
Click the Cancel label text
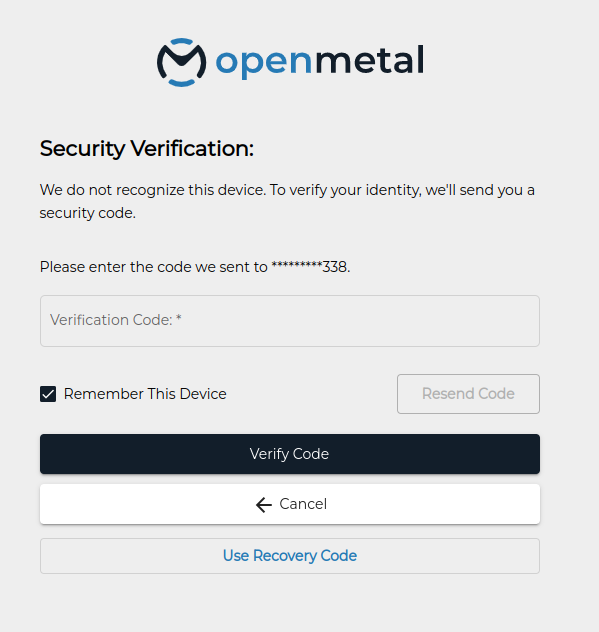(303, 504)
